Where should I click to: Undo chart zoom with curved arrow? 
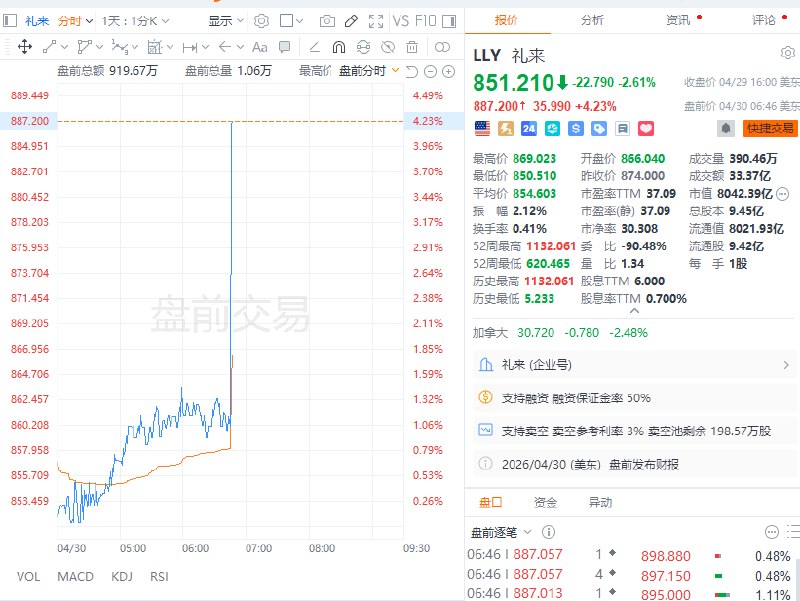click(x=412, y=71)
